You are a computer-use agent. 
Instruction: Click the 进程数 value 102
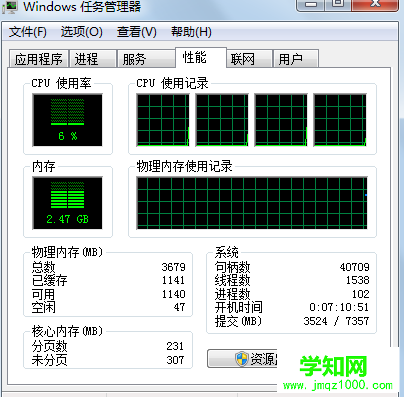coord(361,294)
